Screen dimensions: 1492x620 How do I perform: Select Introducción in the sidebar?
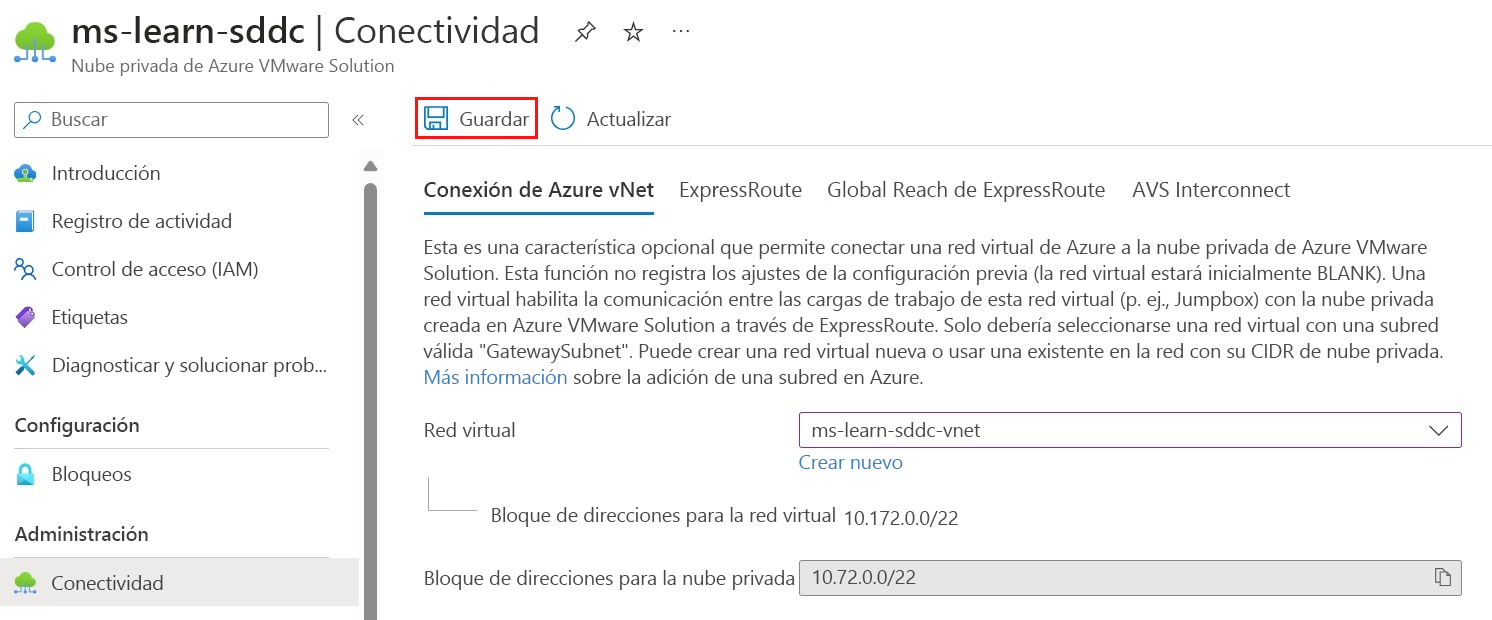point(106,172)
